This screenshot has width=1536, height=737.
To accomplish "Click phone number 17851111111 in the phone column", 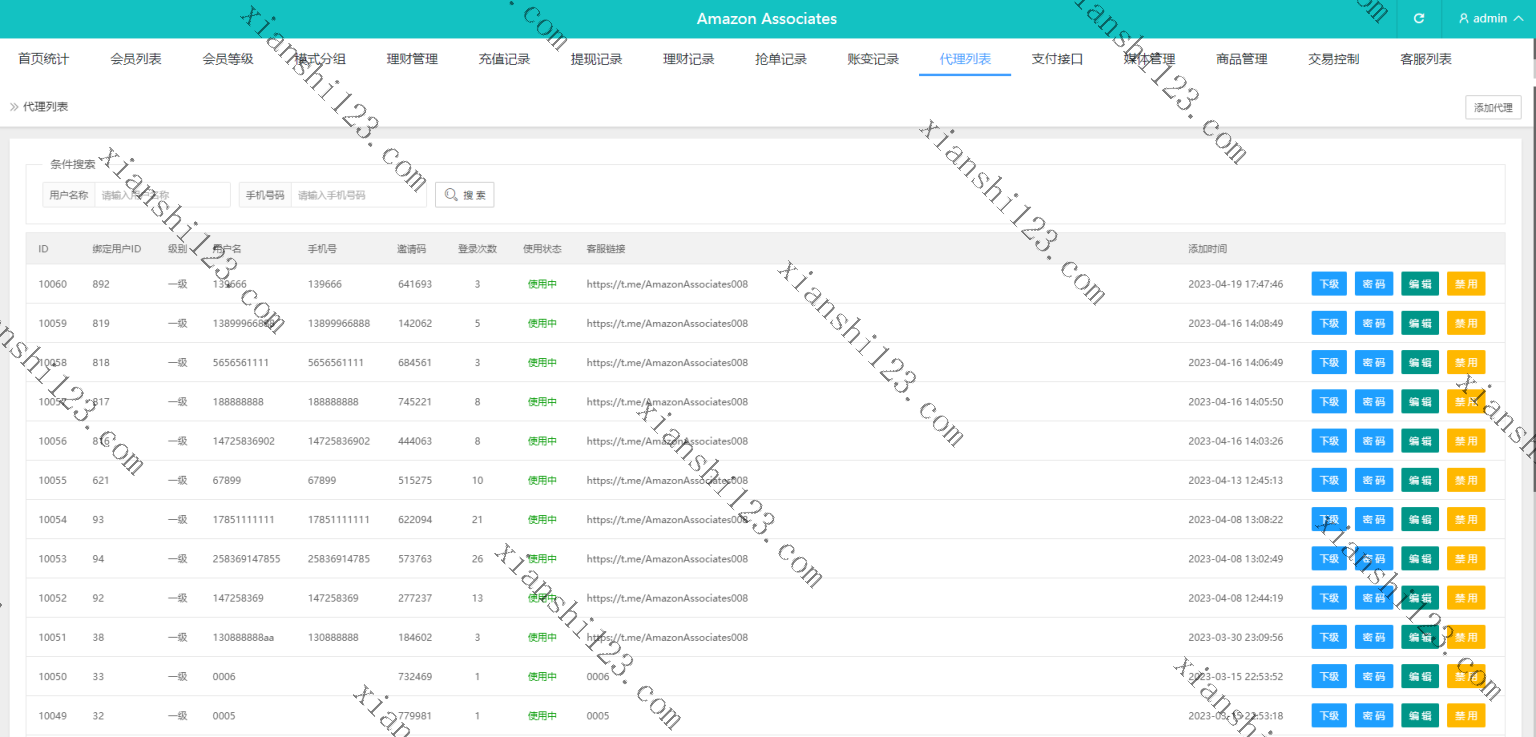I will point(339,519).
